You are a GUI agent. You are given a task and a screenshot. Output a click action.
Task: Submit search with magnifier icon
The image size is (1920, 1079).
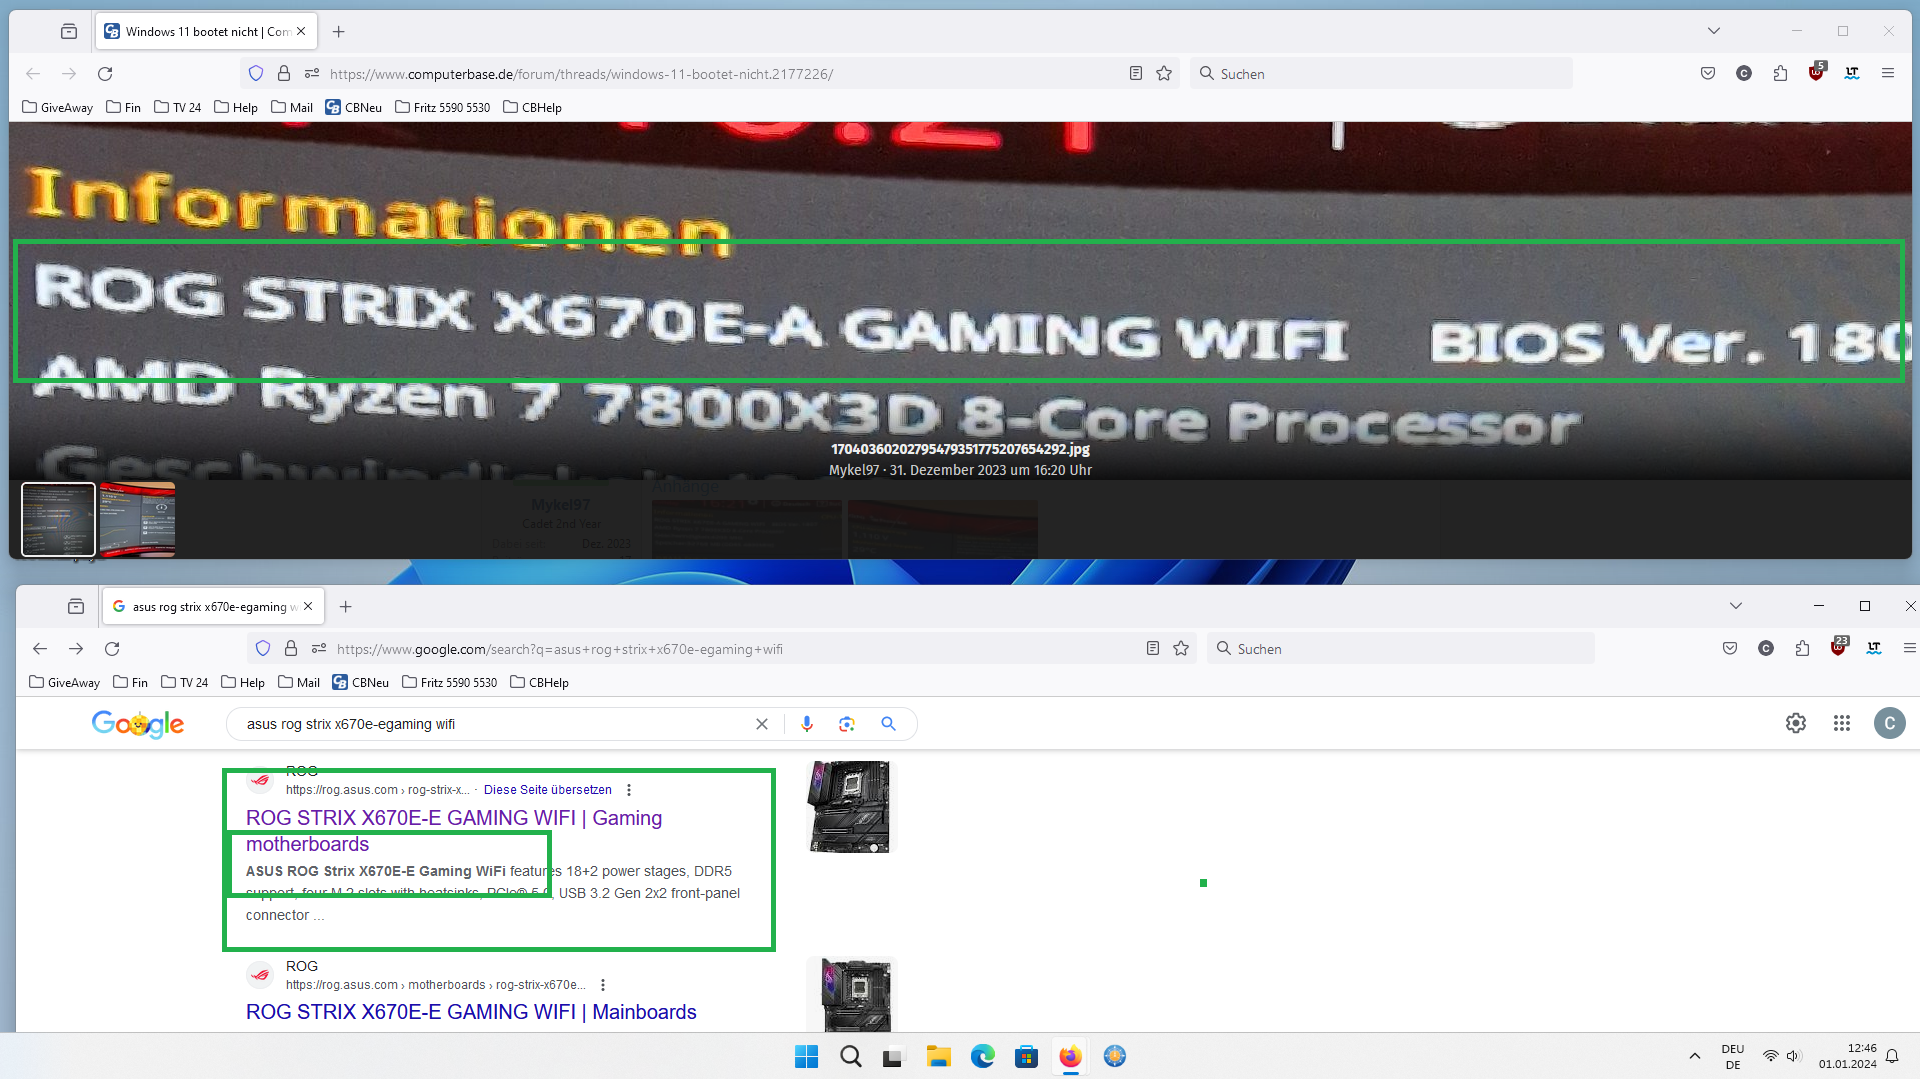pyautogui.click(x=888, y=724)
